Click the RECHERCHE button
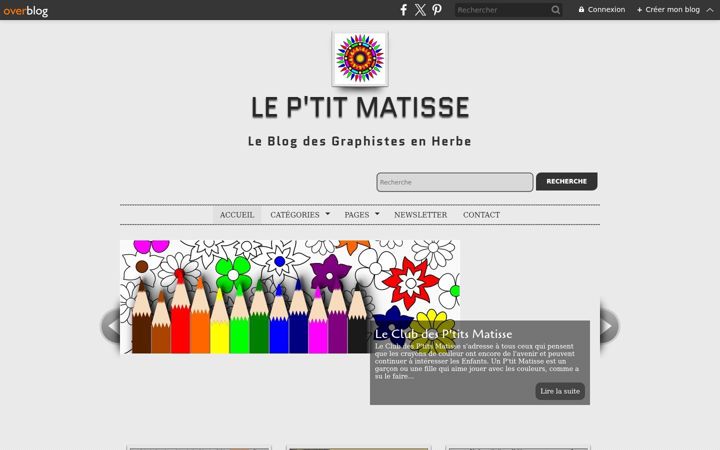Viewport: 720px width, 450px height. (x=567, y=181)
